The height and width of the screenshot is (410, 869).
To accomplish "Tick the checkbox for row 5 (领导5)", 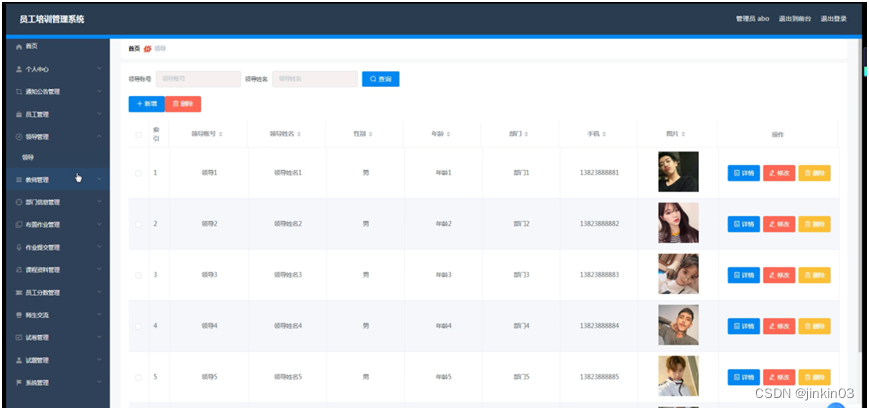I will [139, 377].
